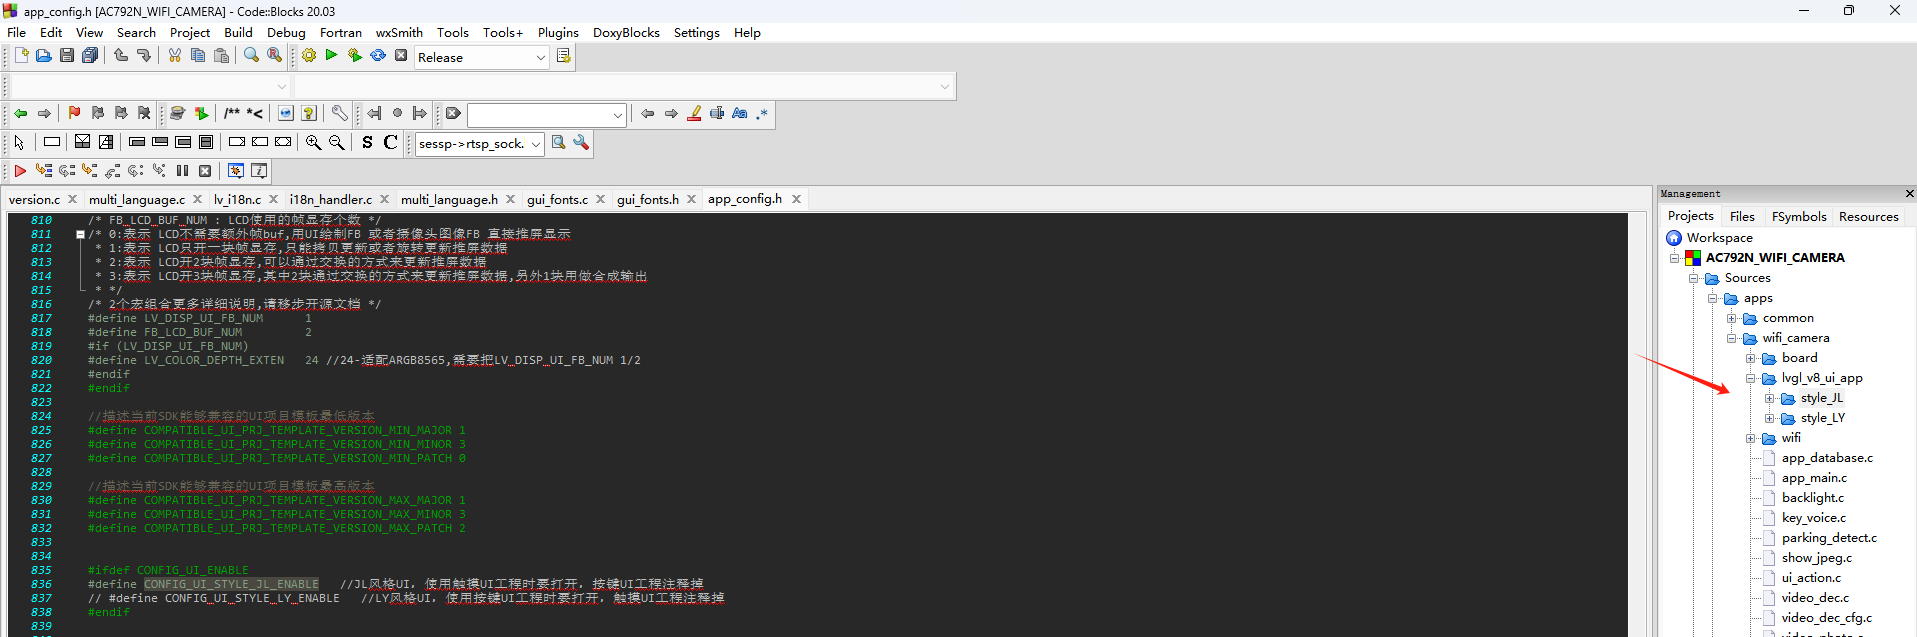The image size is (1917, 637).
Task: Save the current file with the floppy icon
Action: [x=67, y=56]
